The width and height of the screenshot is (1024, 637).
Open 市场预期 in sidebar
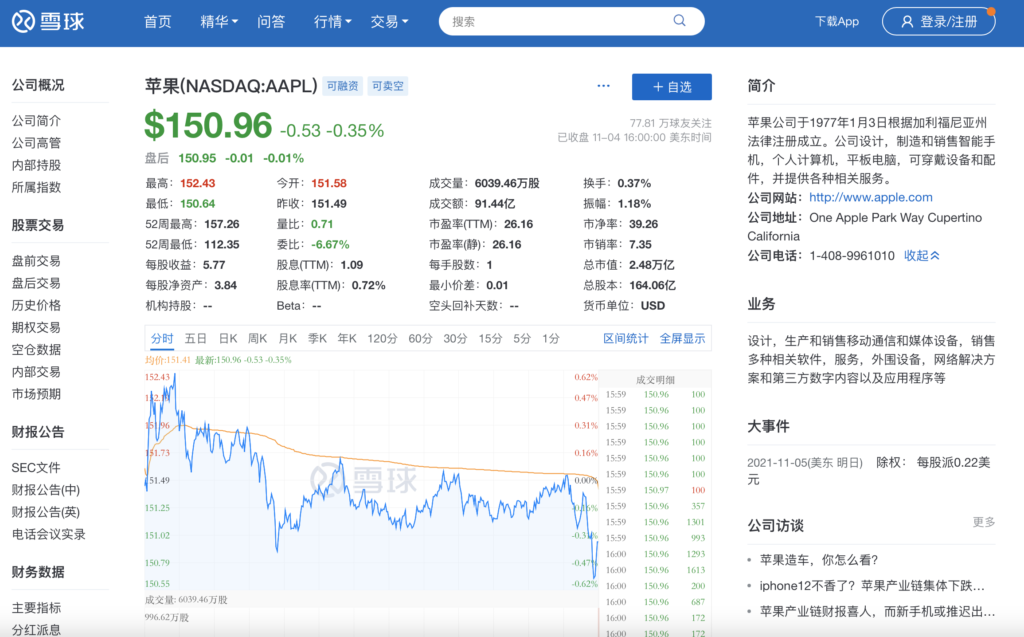pos(36,394)
